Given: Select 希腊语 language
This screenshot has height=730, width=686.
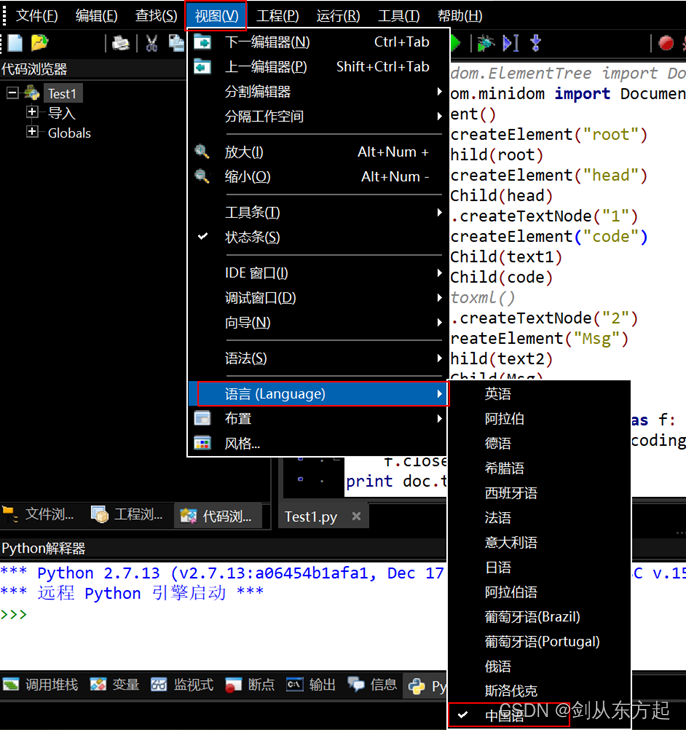Looking at the screenshot, I should (539, 468).
